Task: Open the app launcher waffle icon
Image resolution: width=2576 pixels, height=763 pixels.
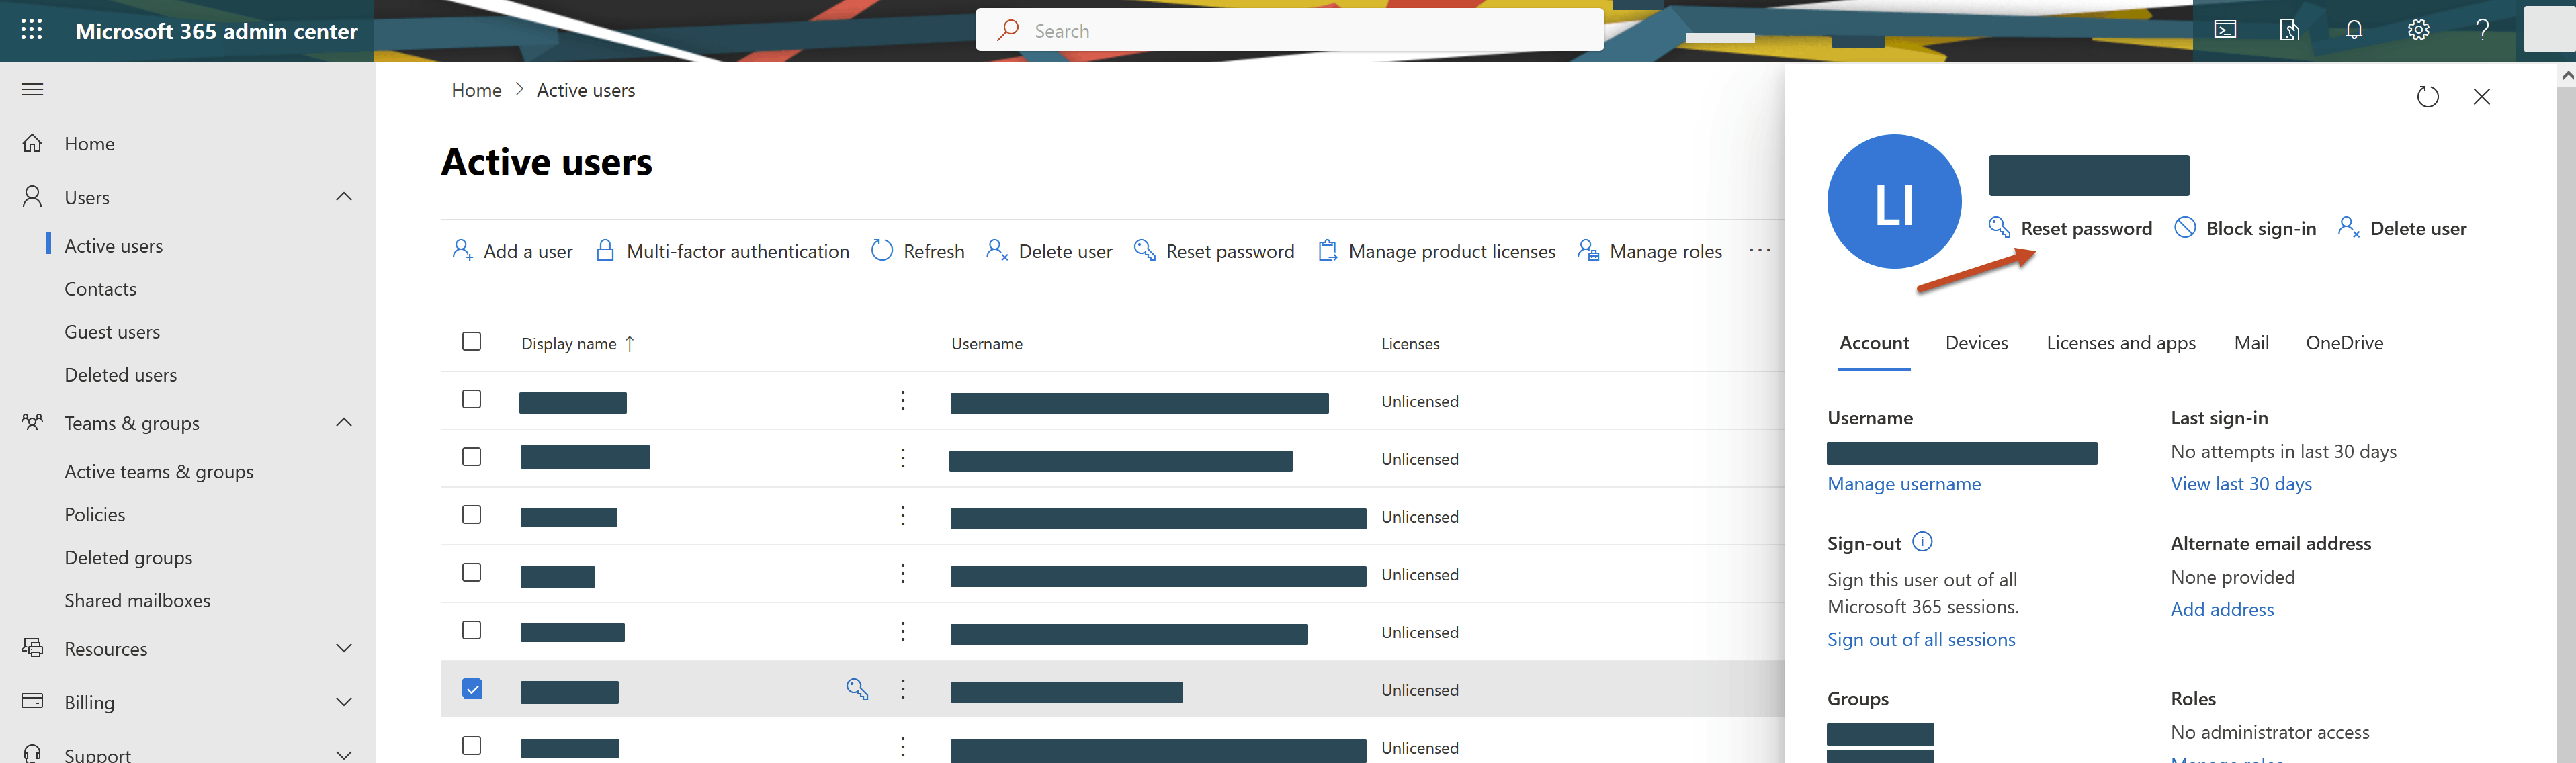Action: (31, 30)
